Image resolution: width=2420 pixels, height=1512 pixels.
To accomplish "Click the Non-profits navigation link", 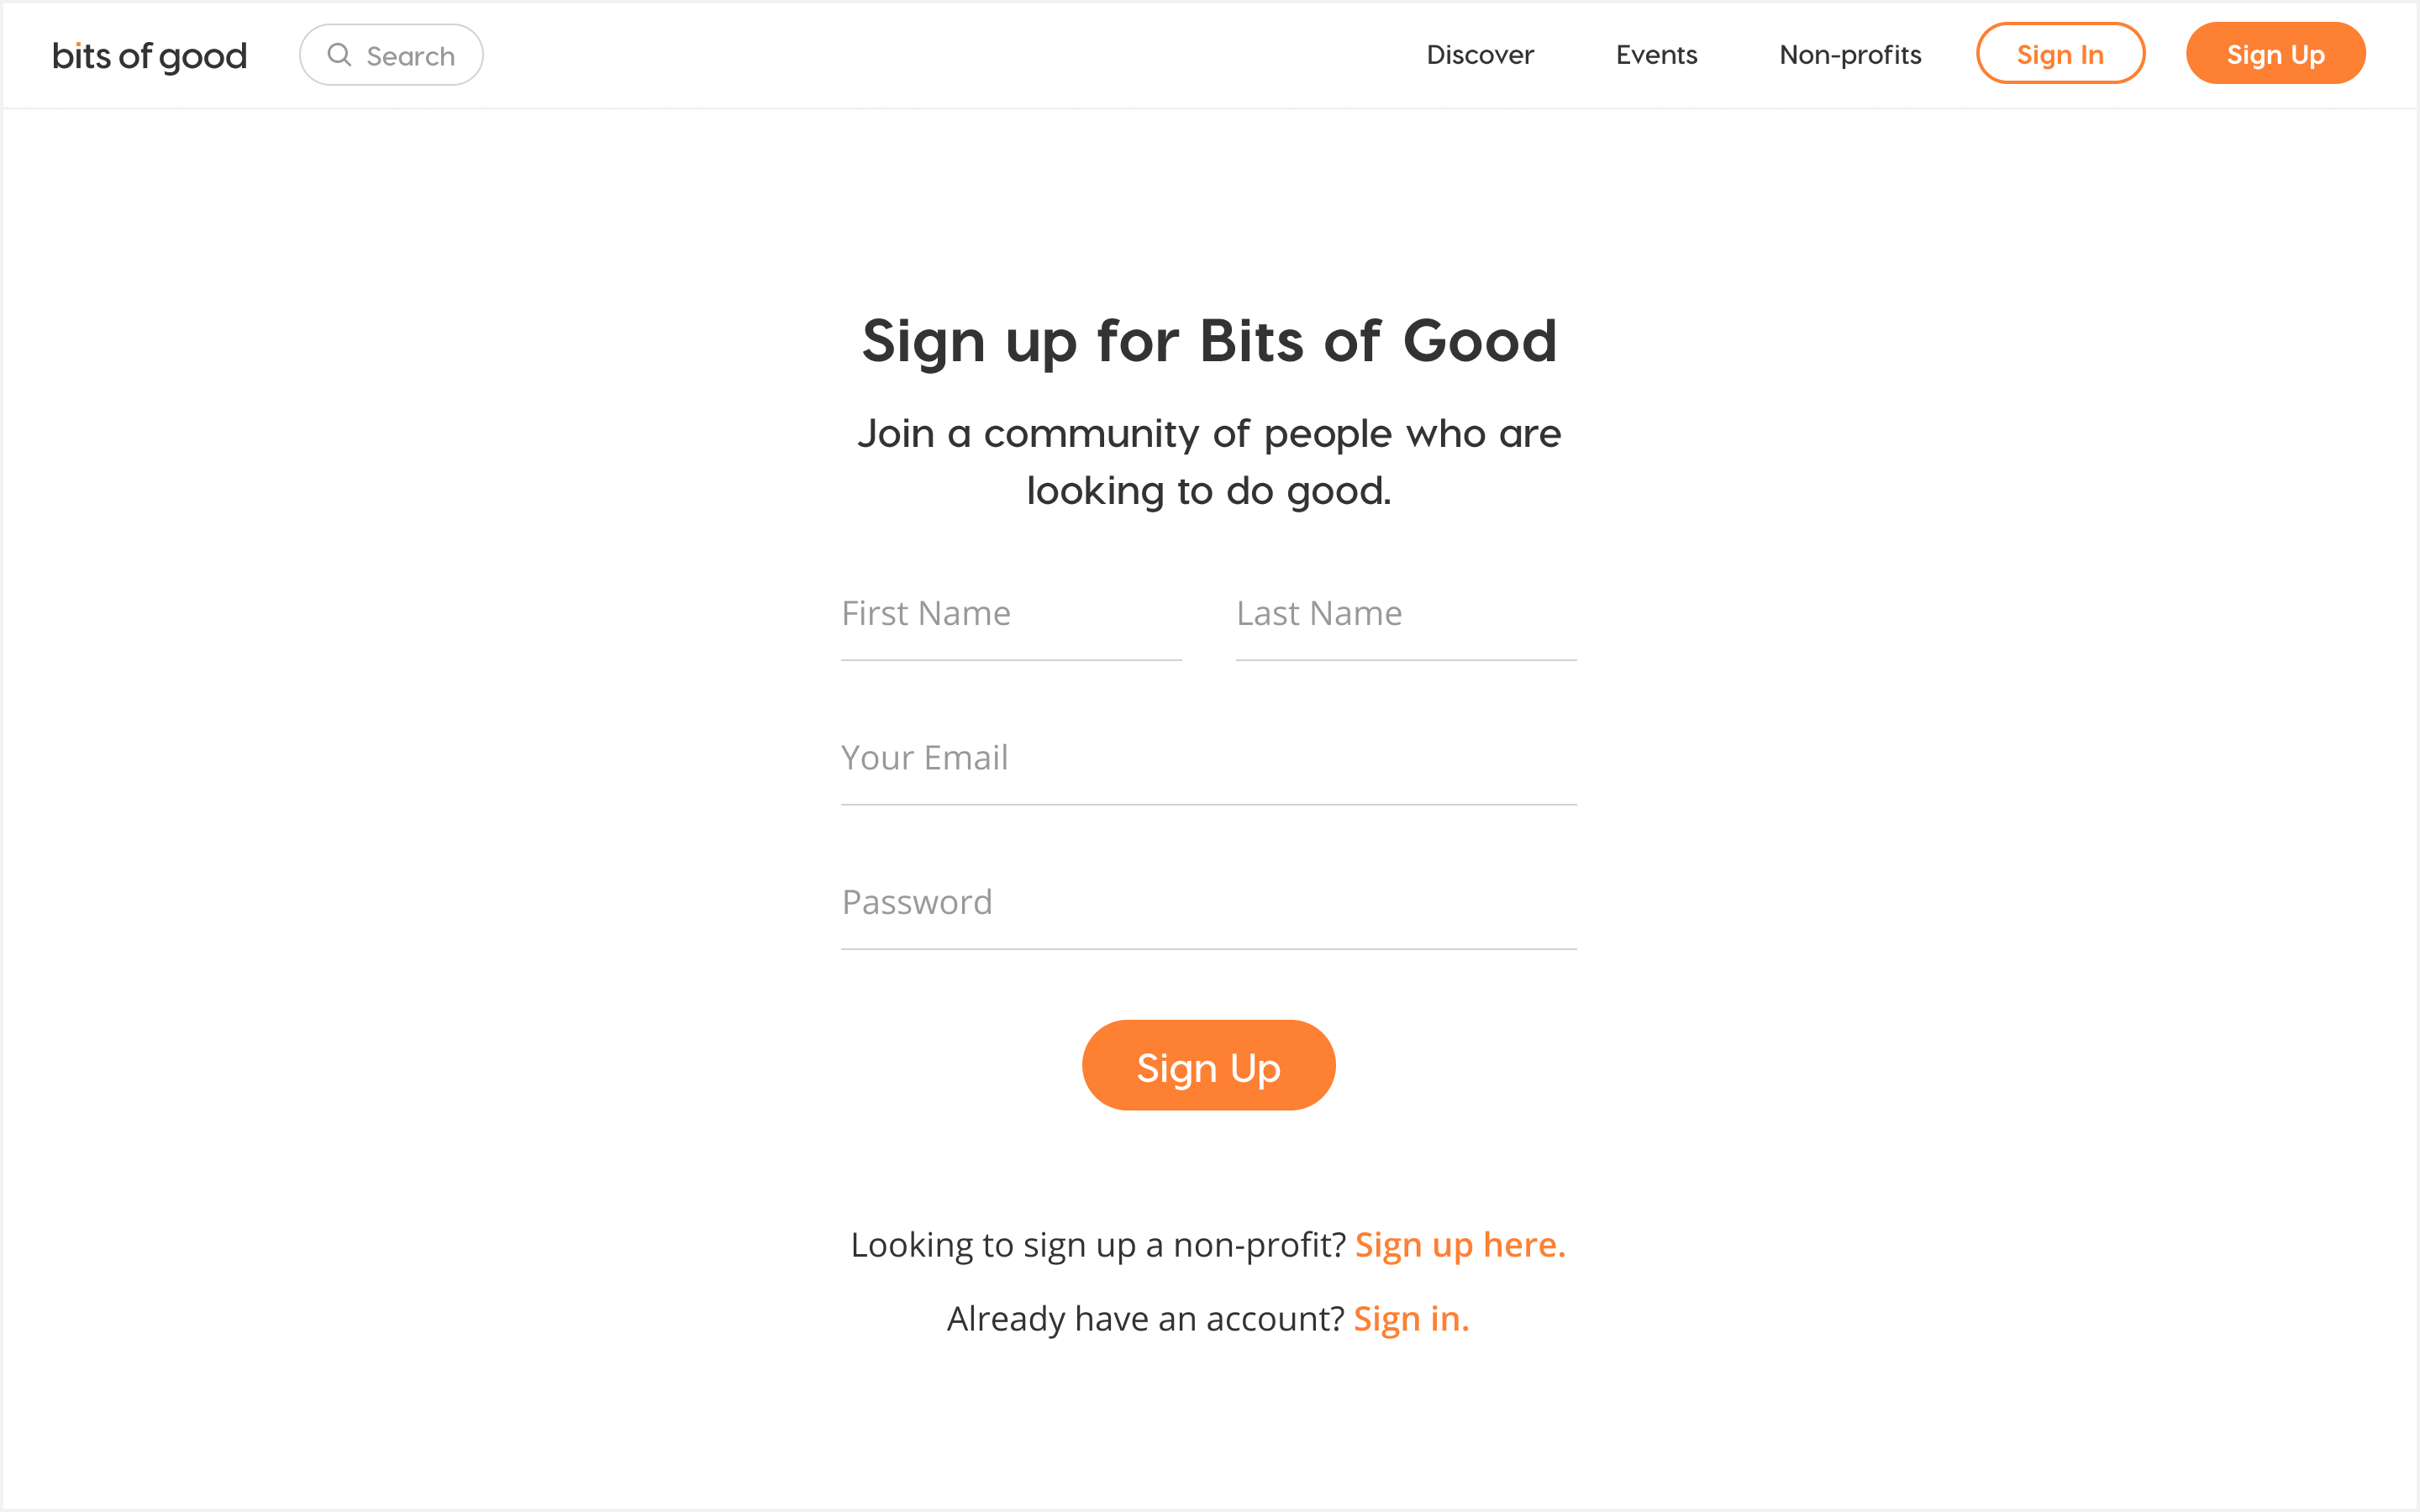I will (1850, 54).
